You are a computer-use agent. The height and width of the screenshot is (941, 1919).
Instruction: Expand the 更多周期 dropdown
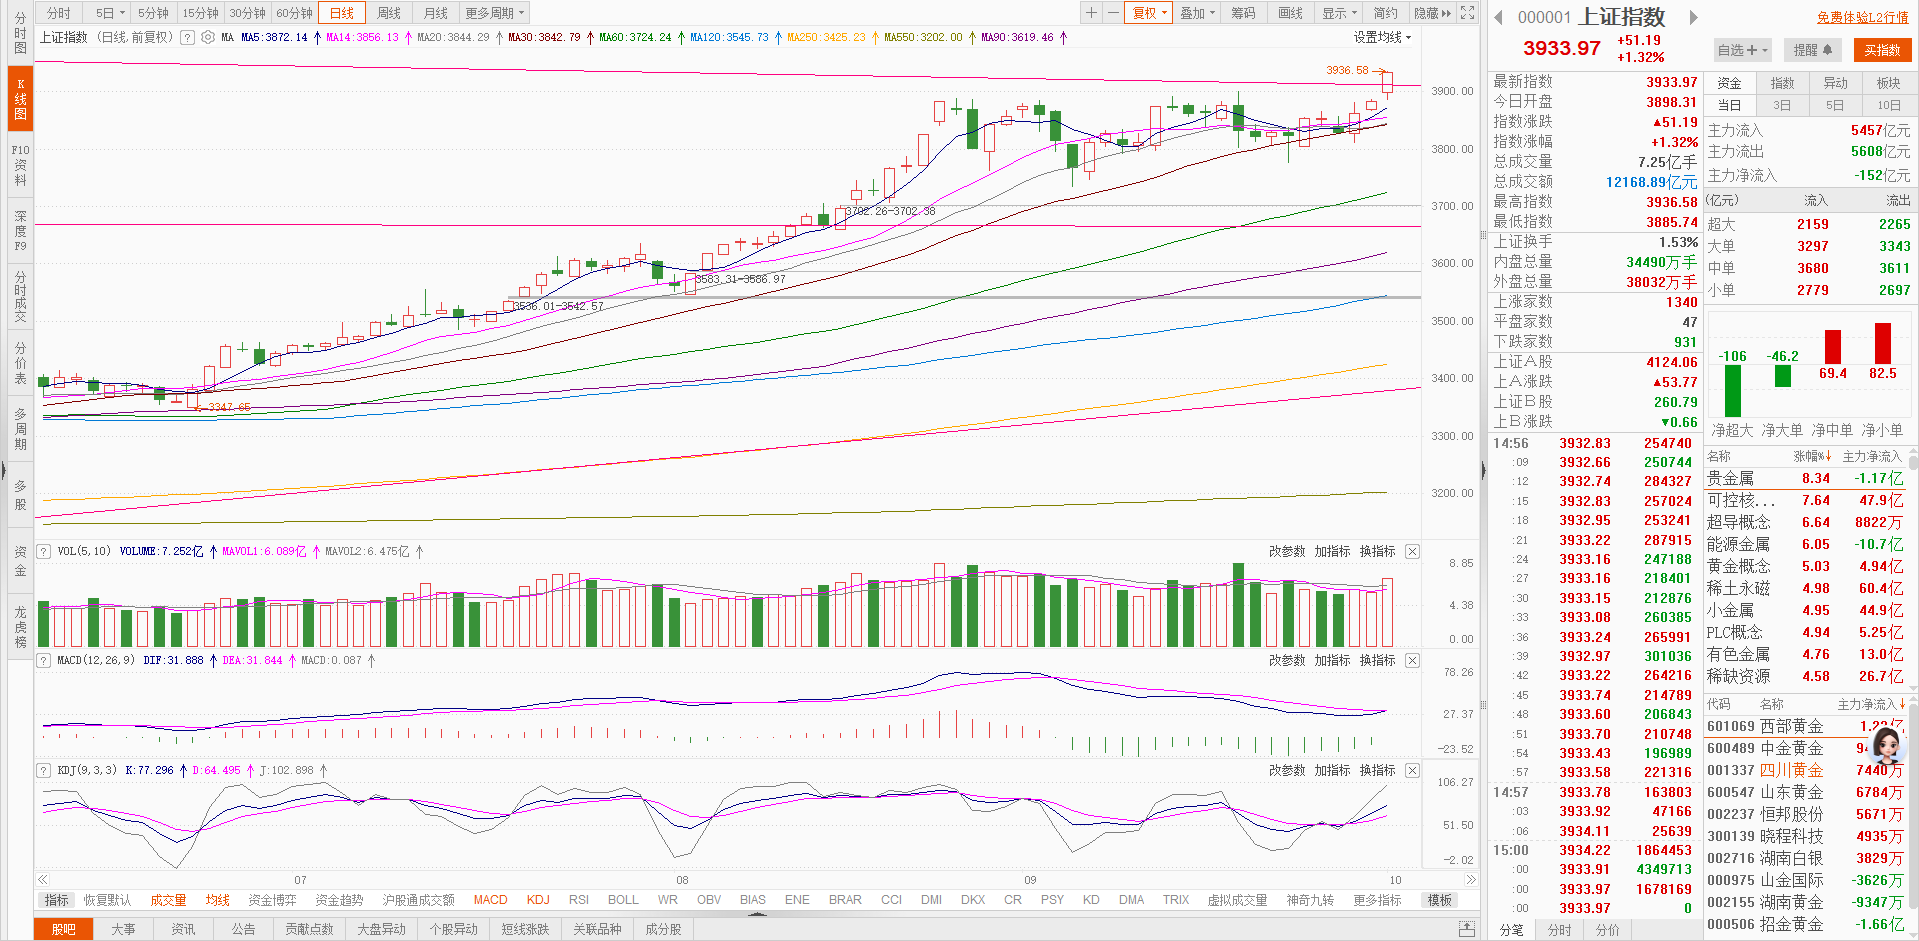[494, 13]
